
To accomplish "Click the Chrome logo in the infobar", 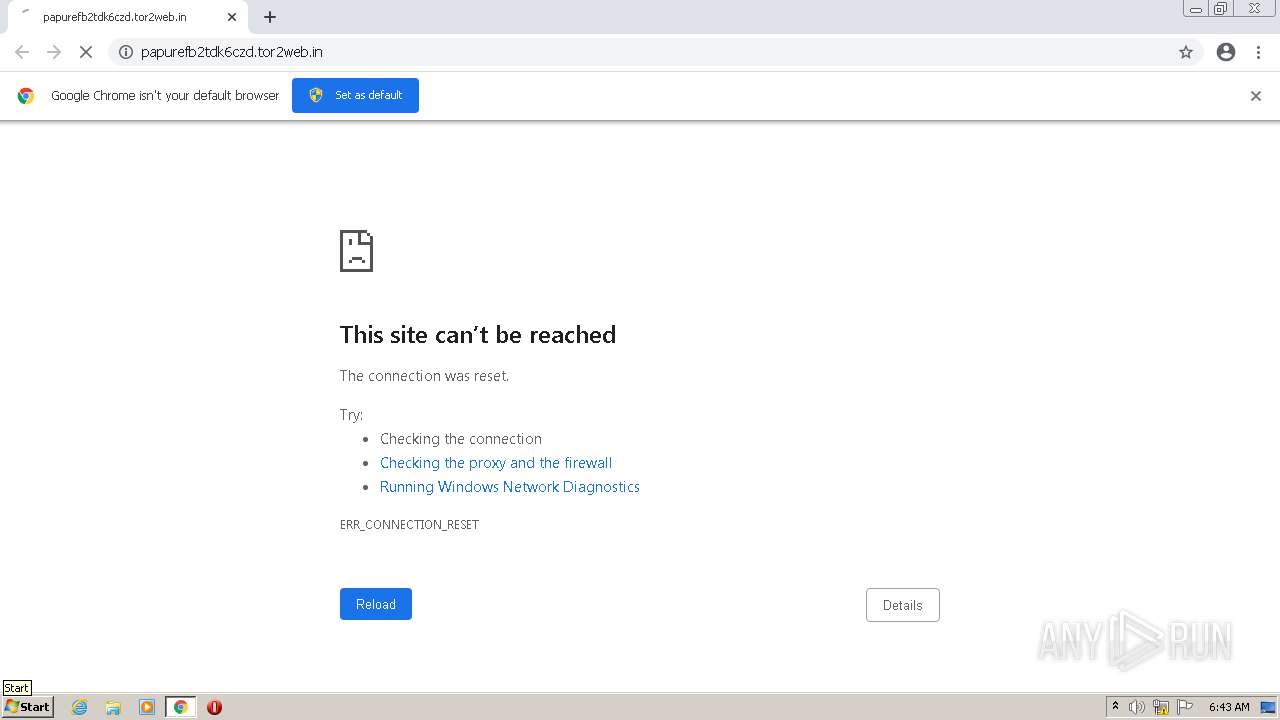I will (x=26, y=96).
